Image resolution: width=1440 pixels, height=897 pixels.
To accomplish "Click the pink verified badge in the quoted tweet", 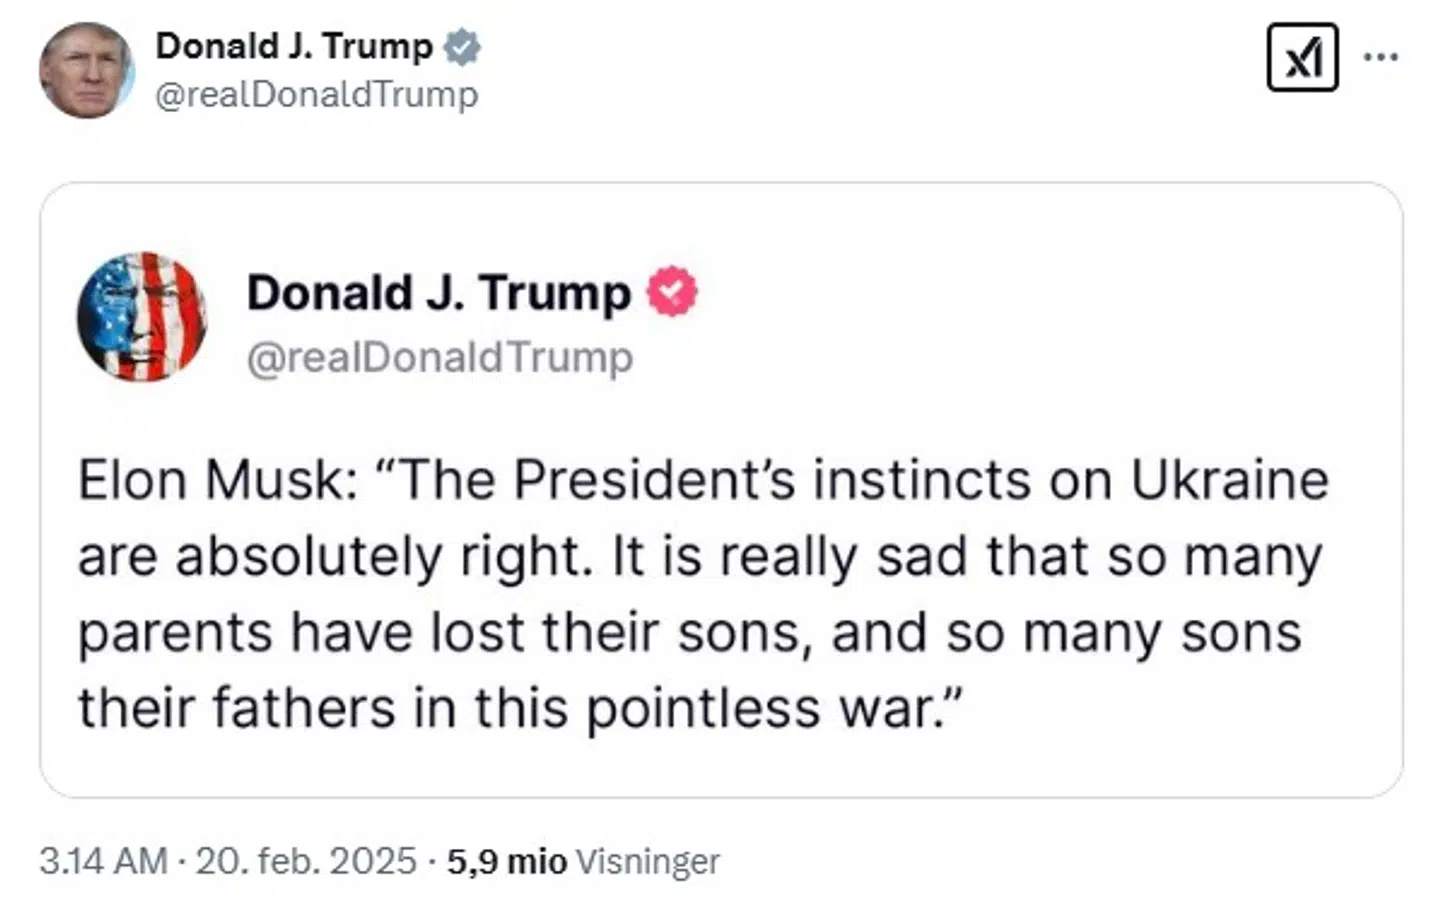I will [x=672, y=291].
